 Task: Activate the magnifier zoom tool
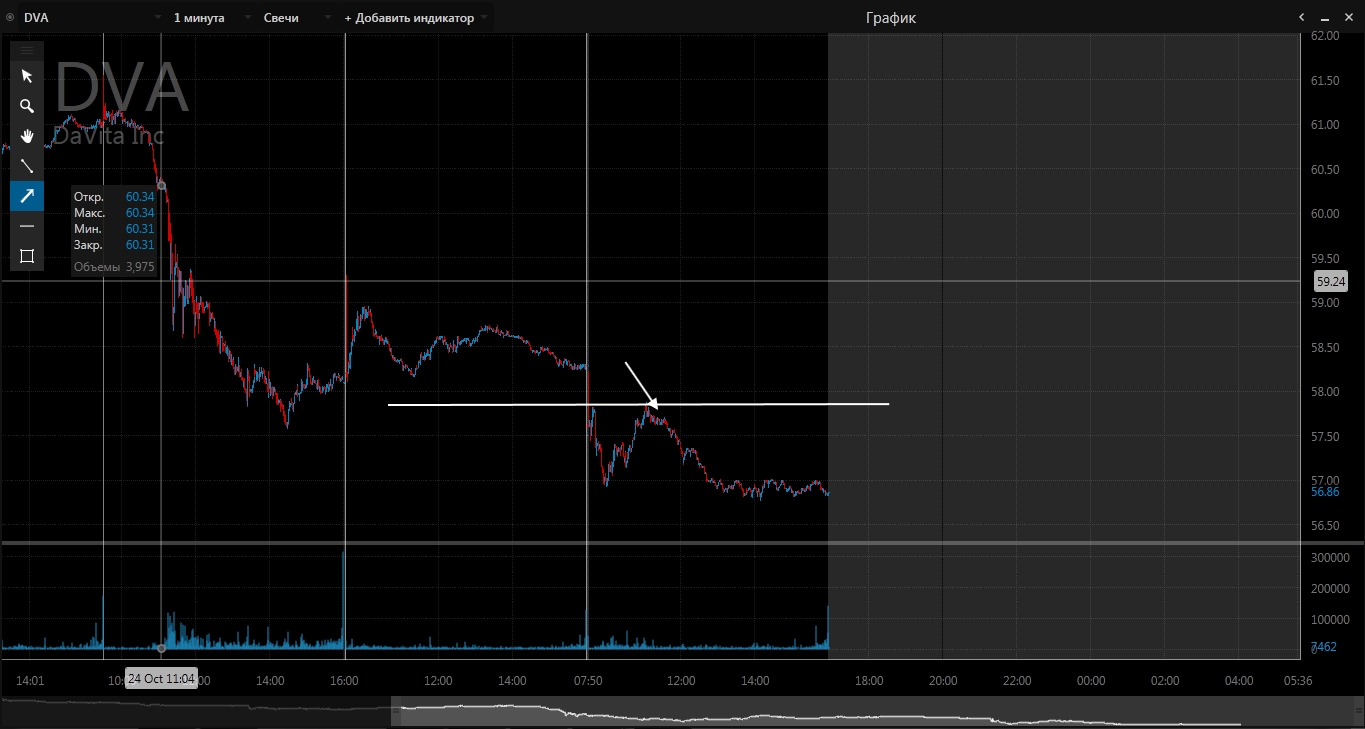[x=27, y=106]
